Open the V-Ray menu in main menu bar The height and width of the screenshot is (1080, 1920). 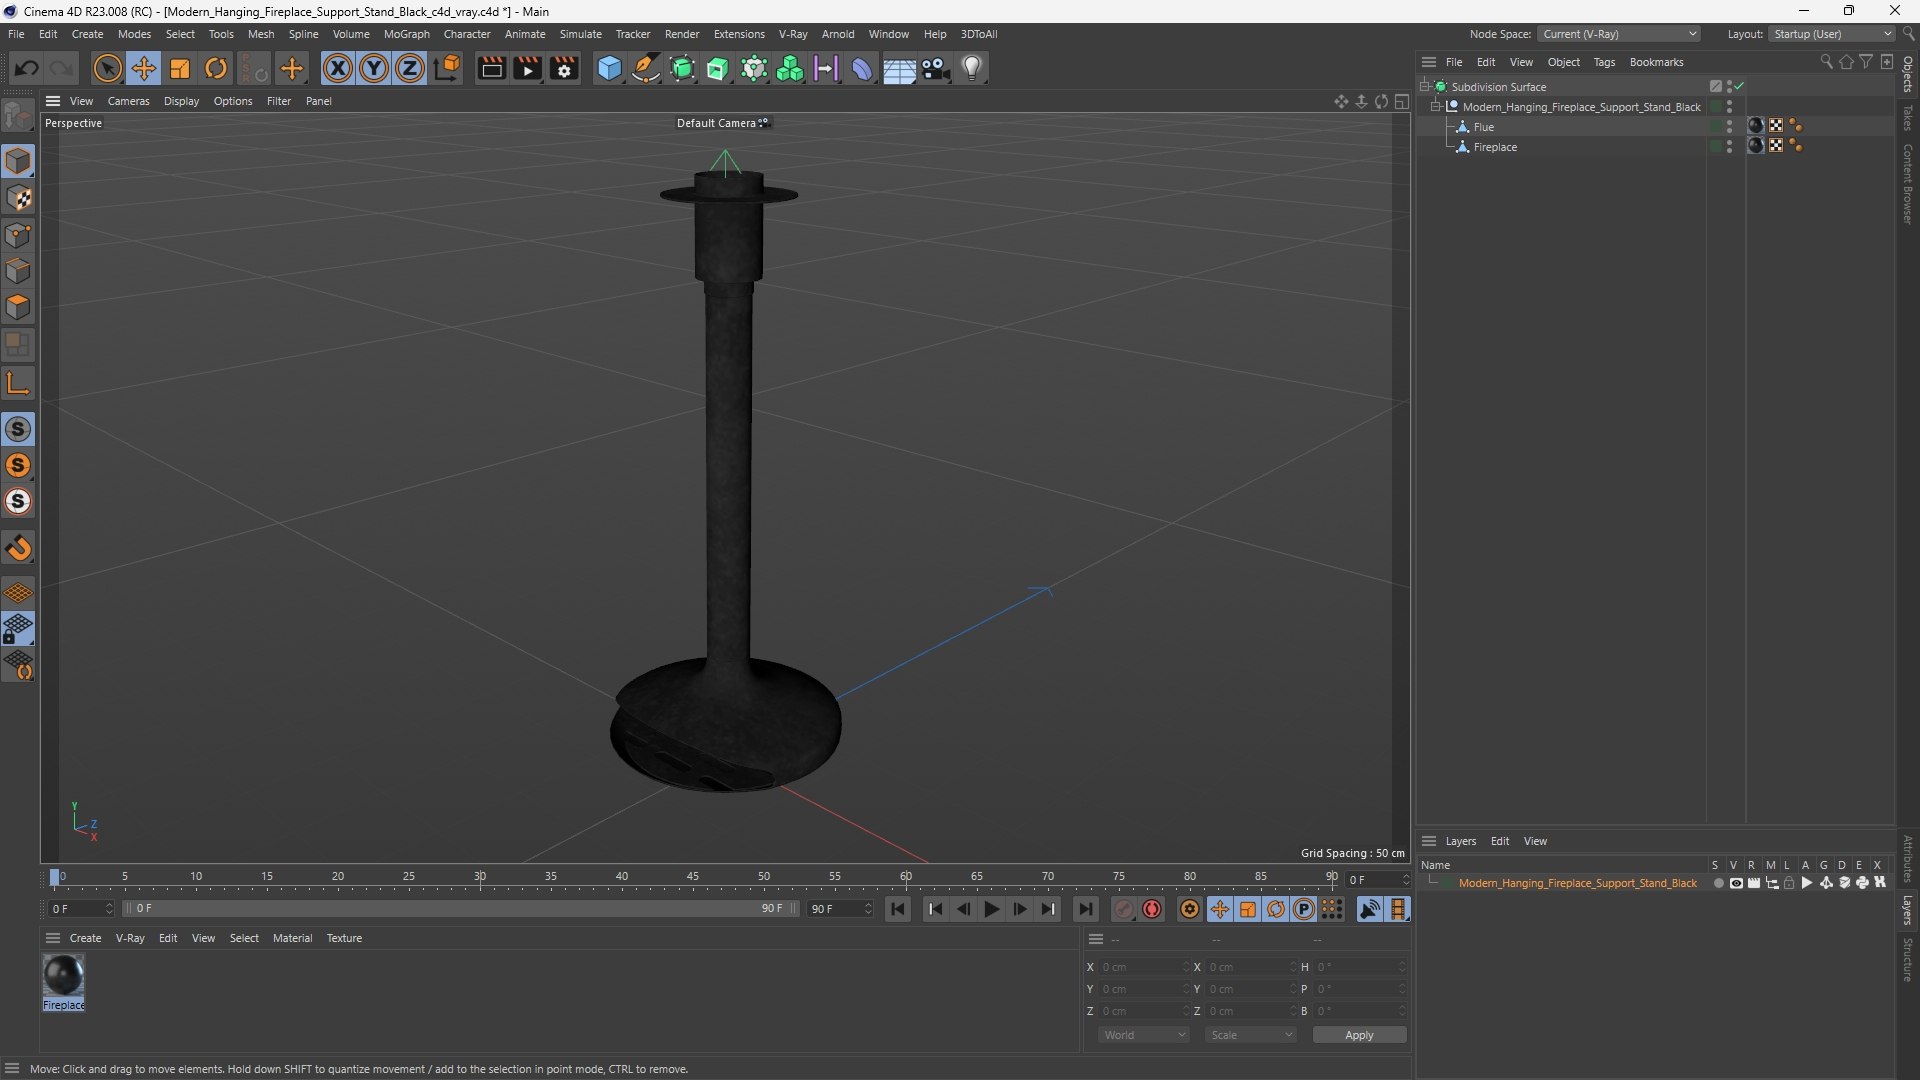pos(793,34)
